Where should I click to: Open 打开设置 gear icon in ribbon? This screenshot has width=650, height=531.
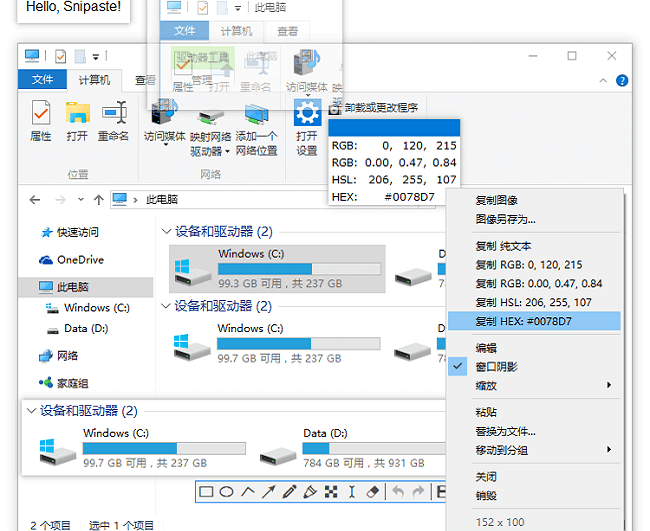306,129
